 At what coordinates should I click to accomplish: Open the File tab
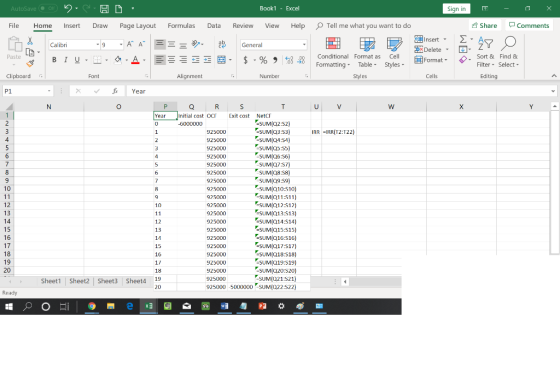click(x=14, y=26)
